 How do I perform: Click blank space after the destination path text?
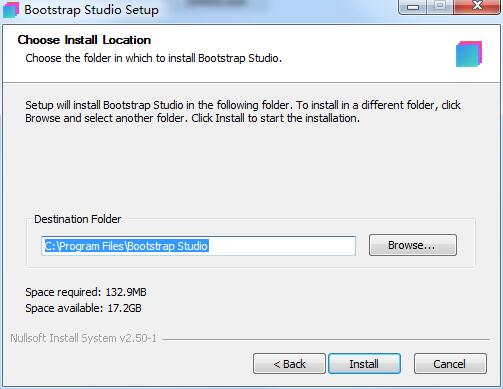282,246
